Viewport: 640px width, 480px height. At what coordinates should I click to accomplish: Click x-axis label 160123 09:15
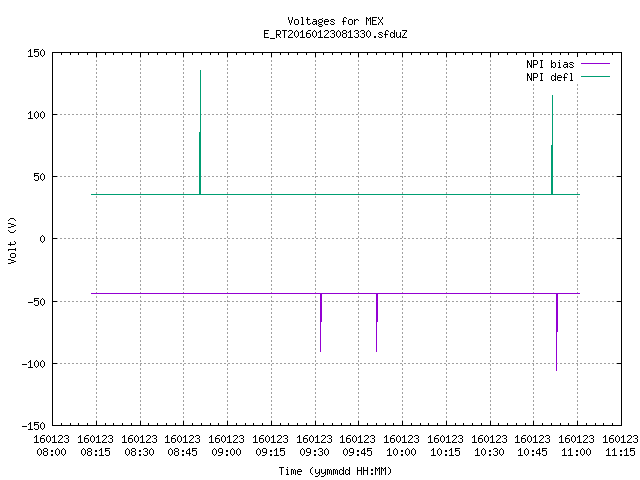pos(270,446)
